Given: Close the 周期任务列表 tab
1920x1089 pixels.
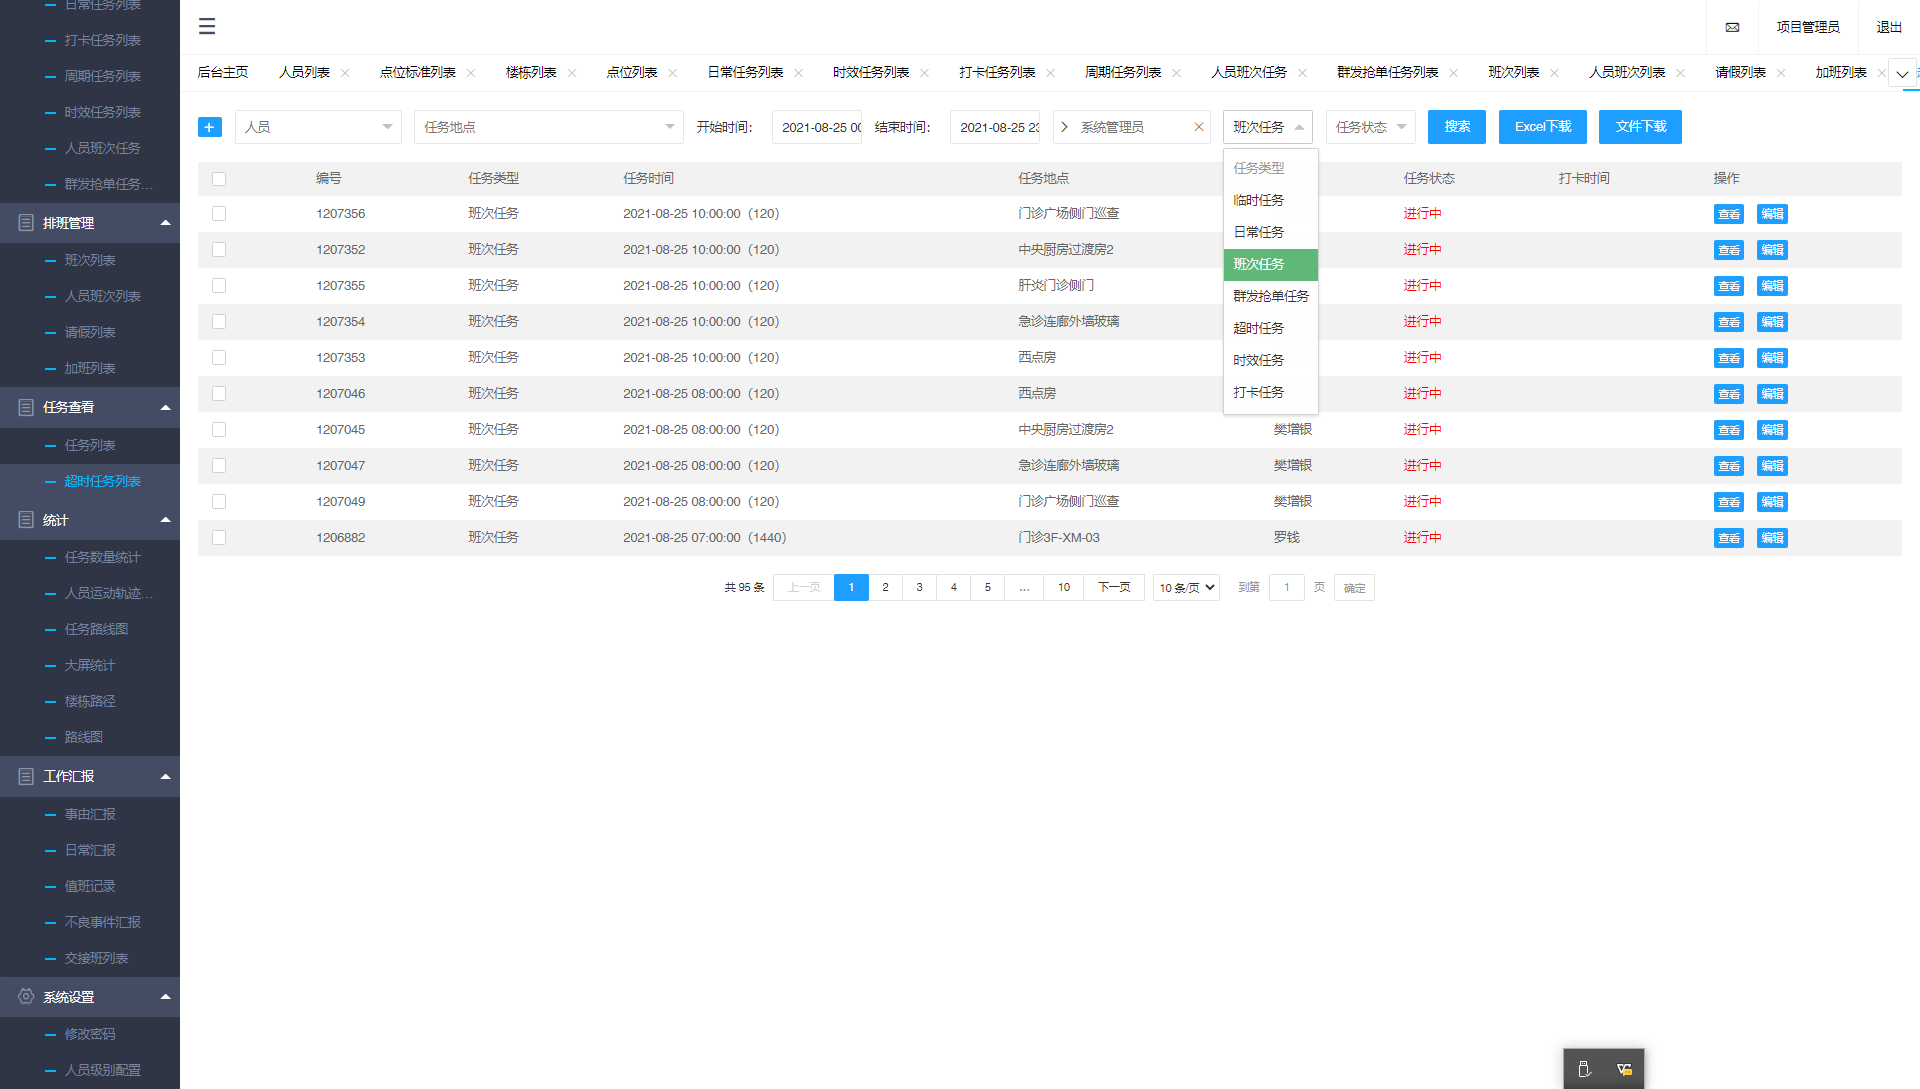Looking at the screenshot, I should point(1177,73).
